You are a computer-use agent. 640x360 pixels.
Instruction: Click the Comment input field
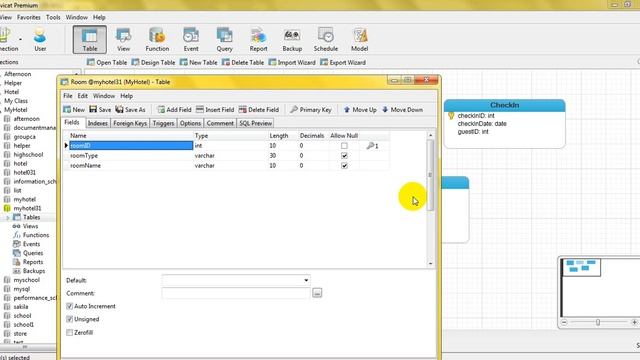point(236,293)
